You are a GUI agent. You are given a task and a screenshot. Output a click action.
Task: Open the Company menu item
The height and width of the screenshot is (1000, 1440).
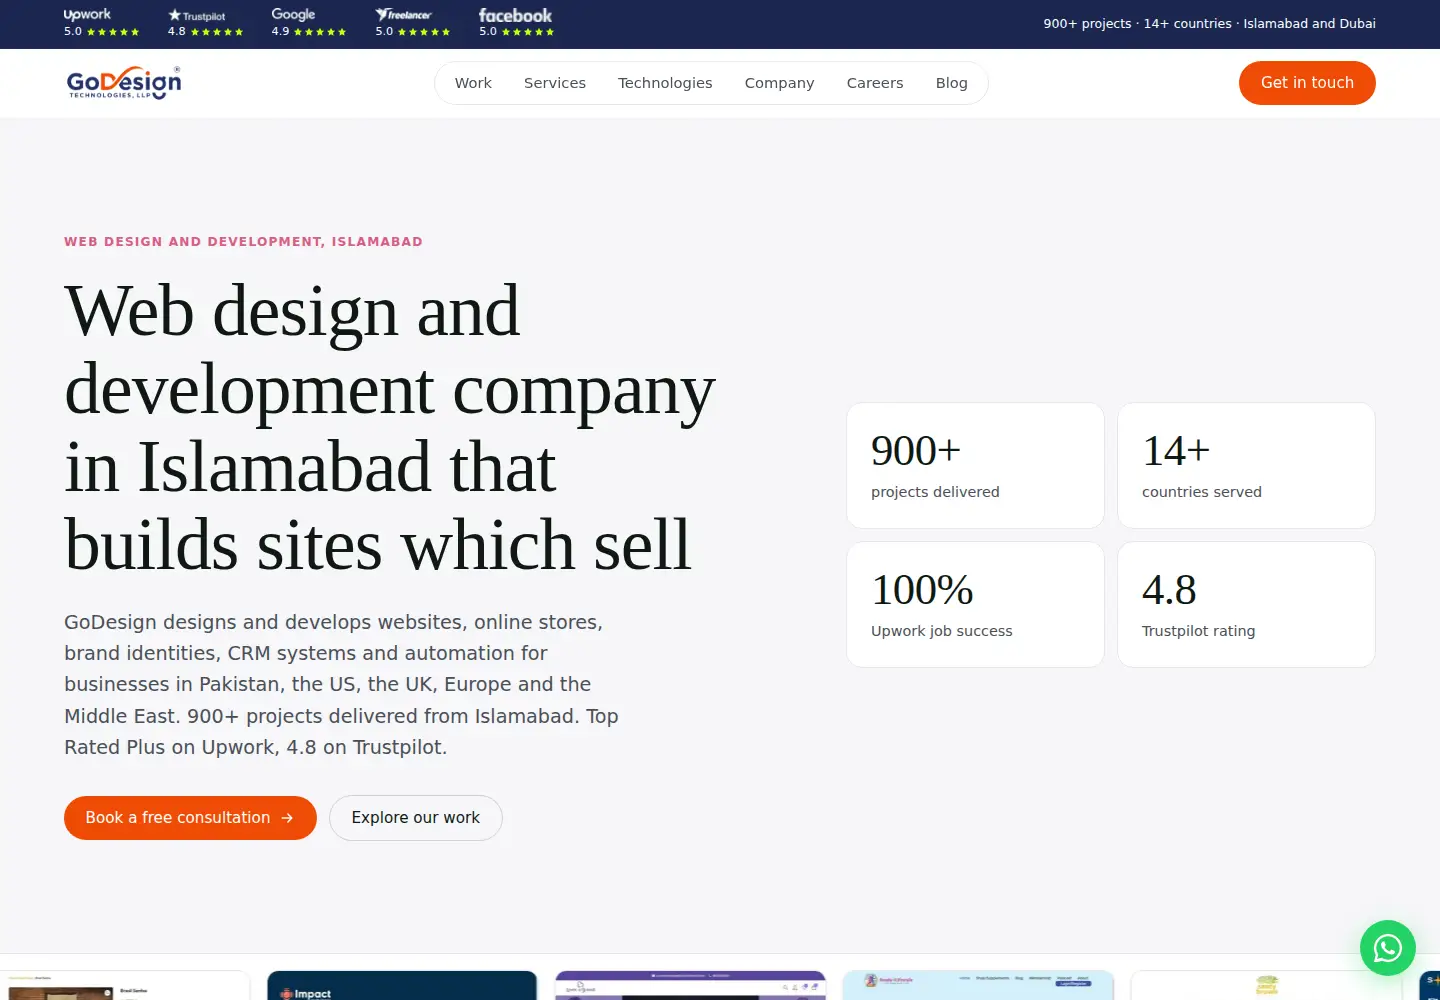coord(779,83)
